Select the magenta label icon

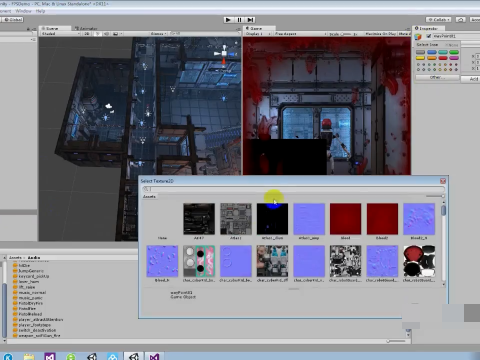pos(454,58)
